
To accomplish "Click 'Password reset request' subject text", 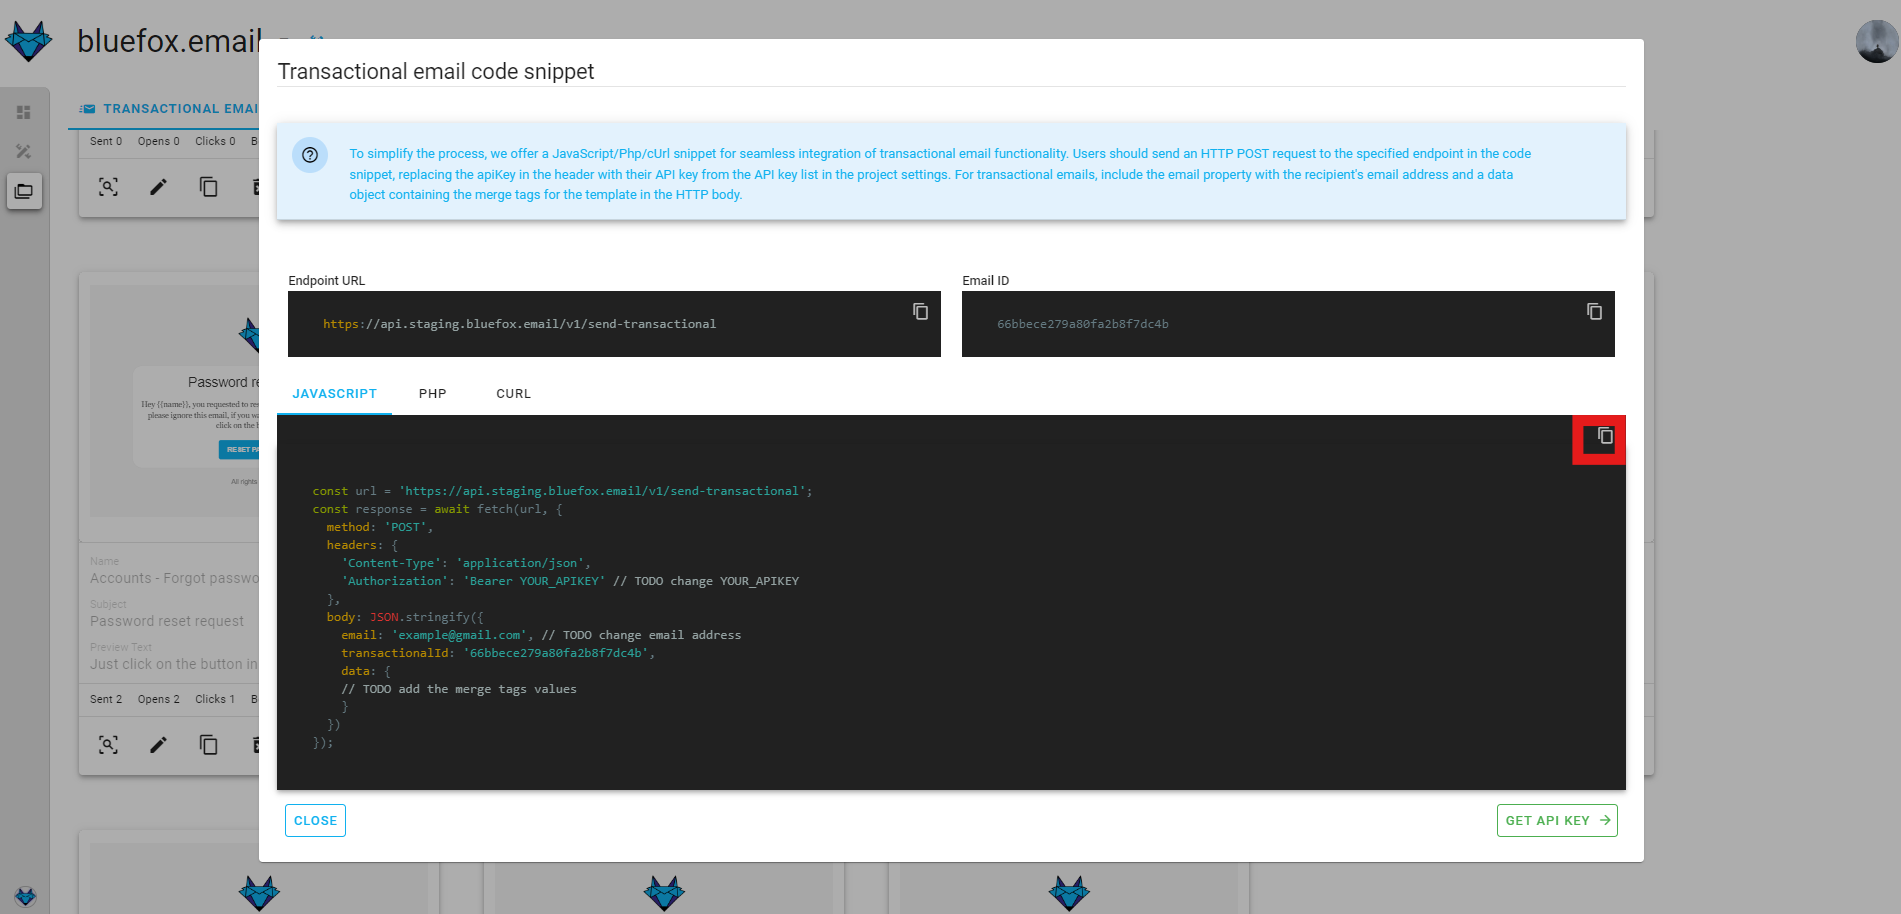I will coord(167,621).
